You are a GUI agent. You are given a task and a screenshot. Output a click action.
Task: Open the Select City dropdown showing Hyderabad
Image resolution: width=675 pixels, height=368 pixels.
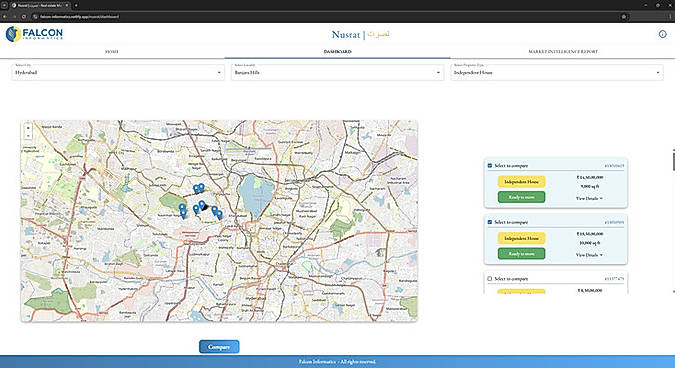click(x=118, y=72)
